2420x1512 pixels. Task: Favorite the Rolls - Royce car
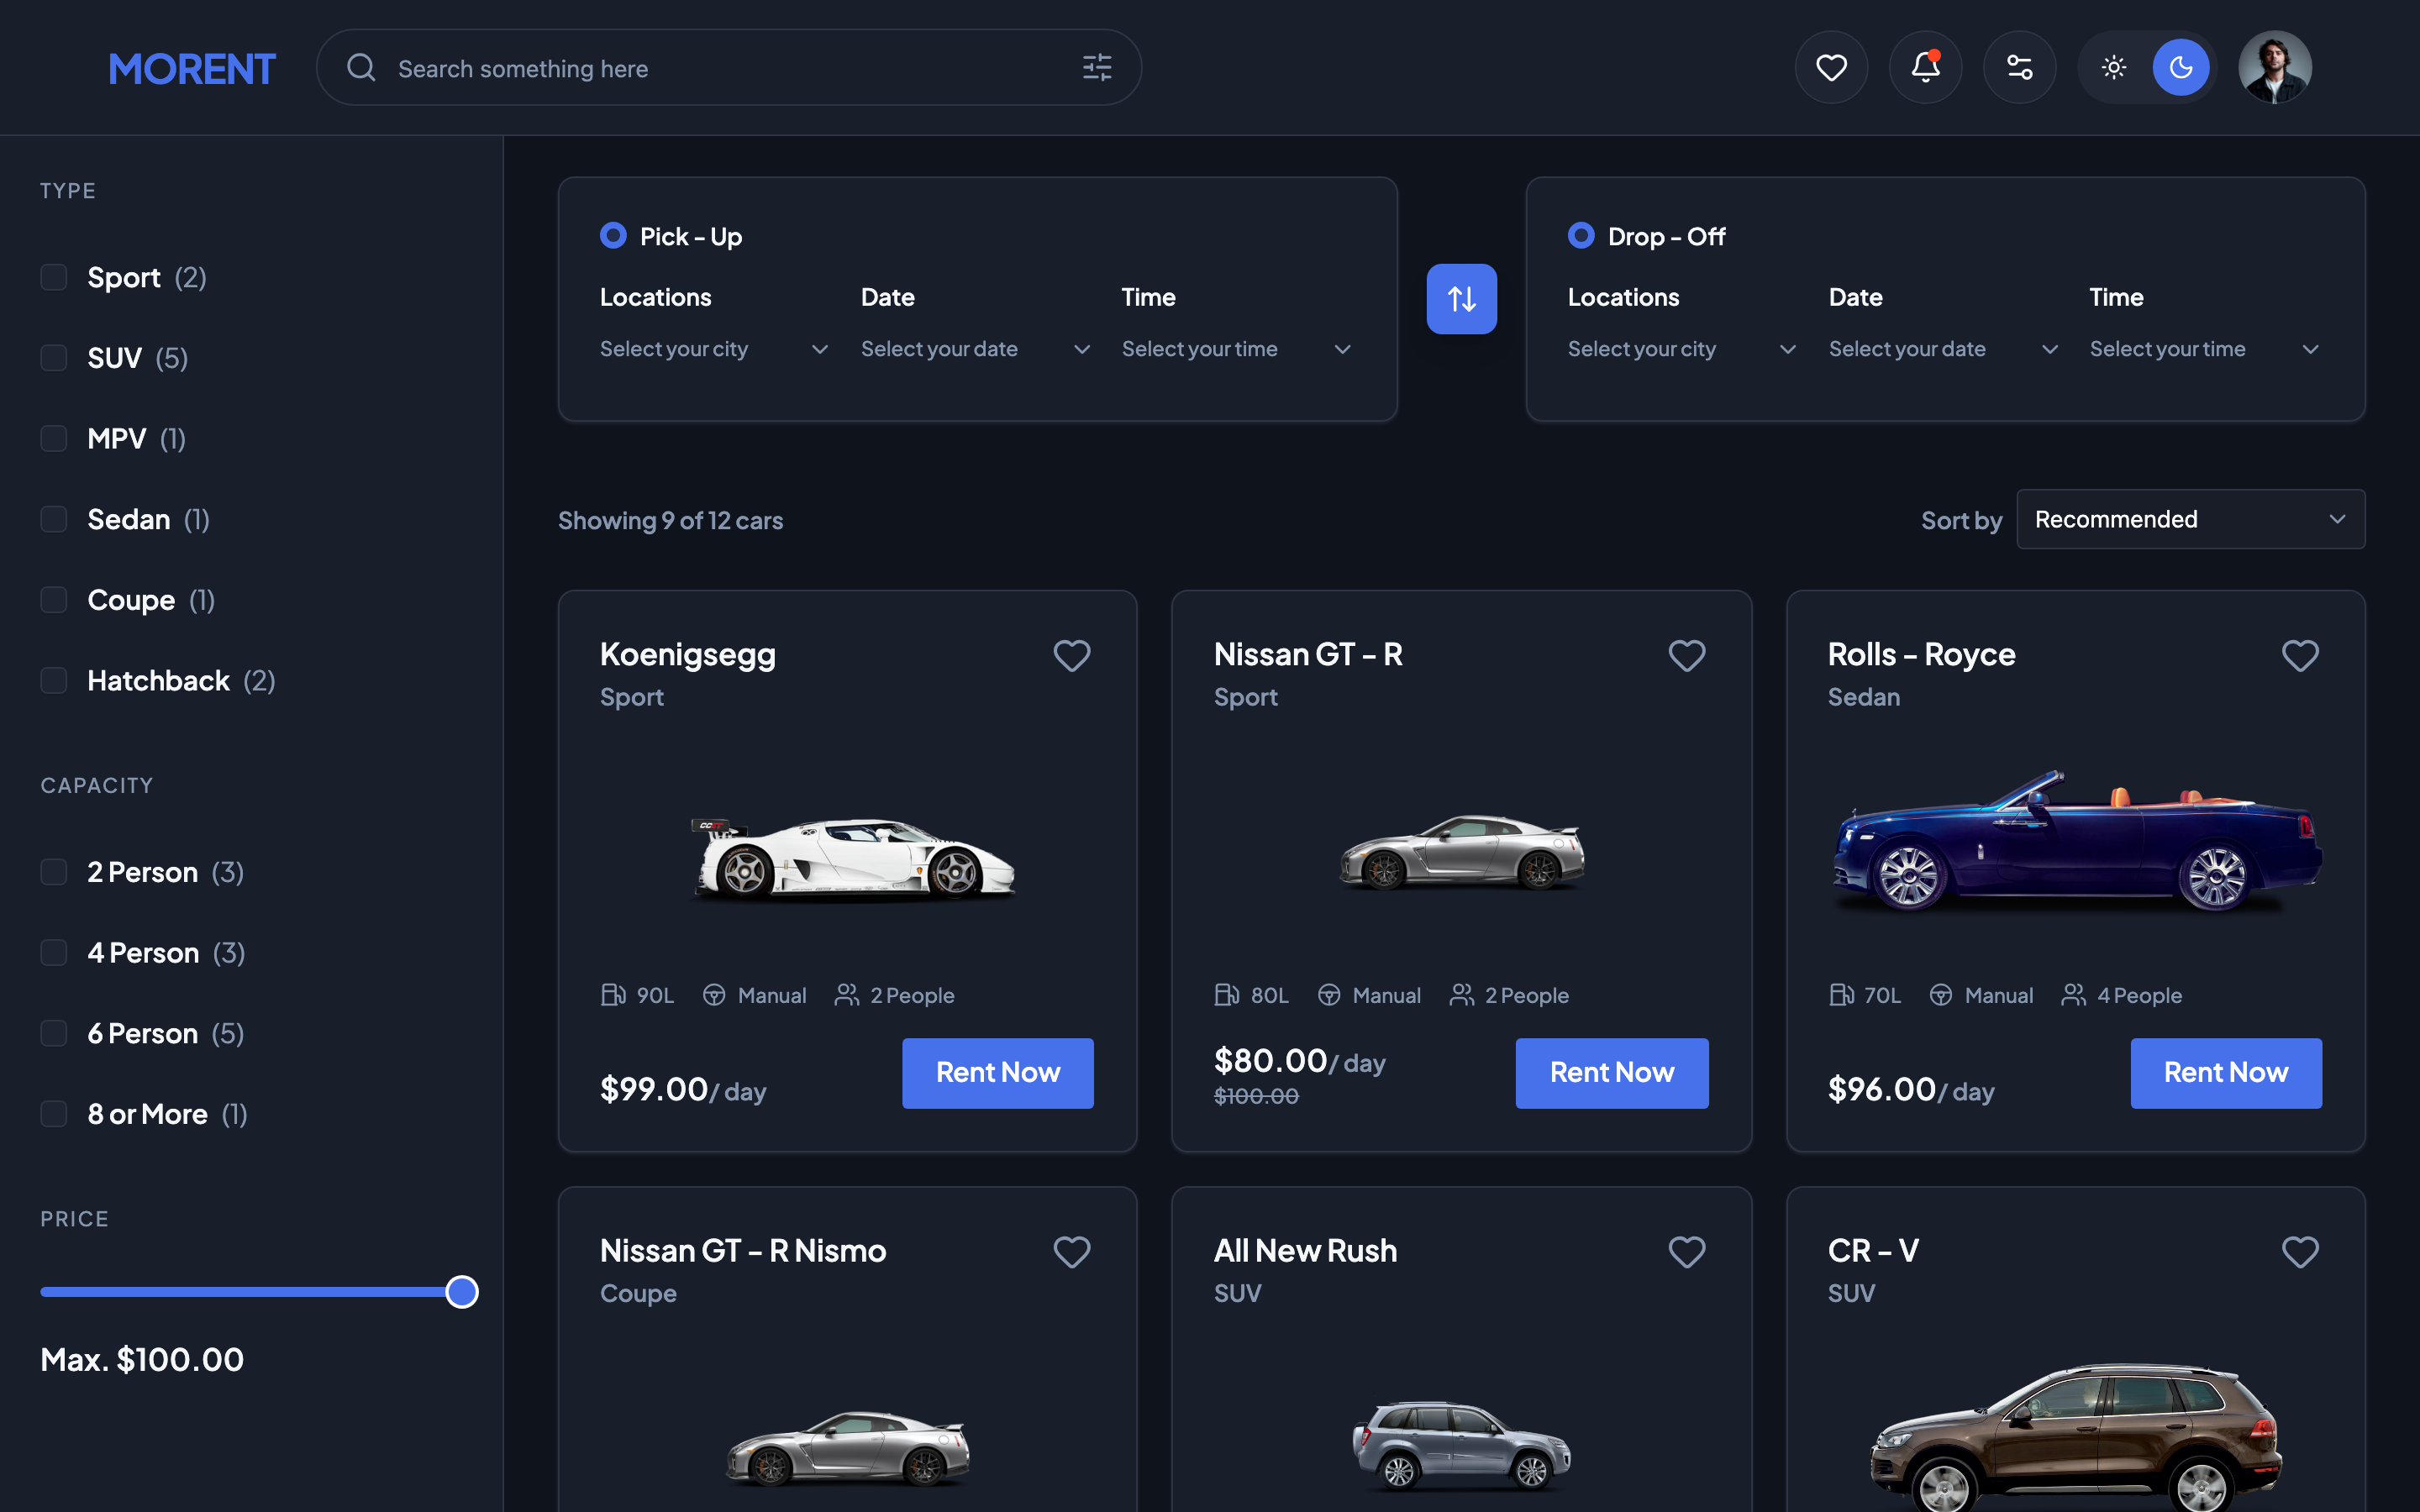click(2300, 656)
